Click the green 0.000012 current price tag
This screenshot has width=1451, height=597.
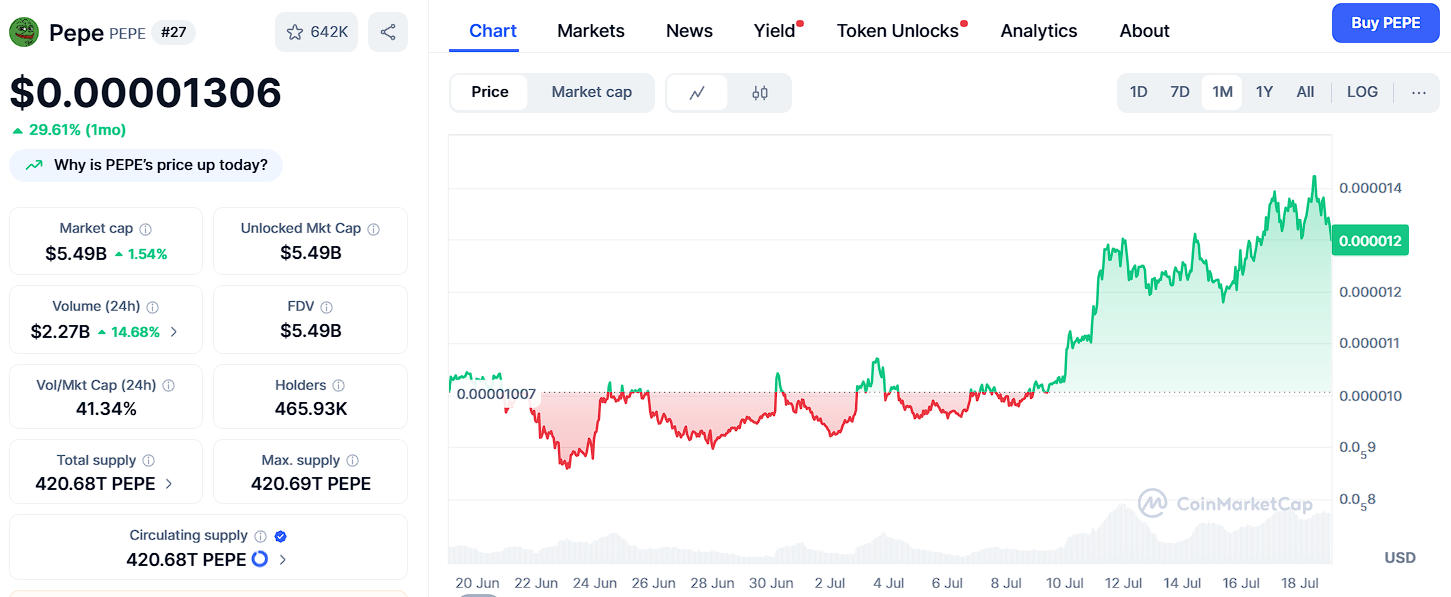pyautogui.click(x=1370, y=240)
